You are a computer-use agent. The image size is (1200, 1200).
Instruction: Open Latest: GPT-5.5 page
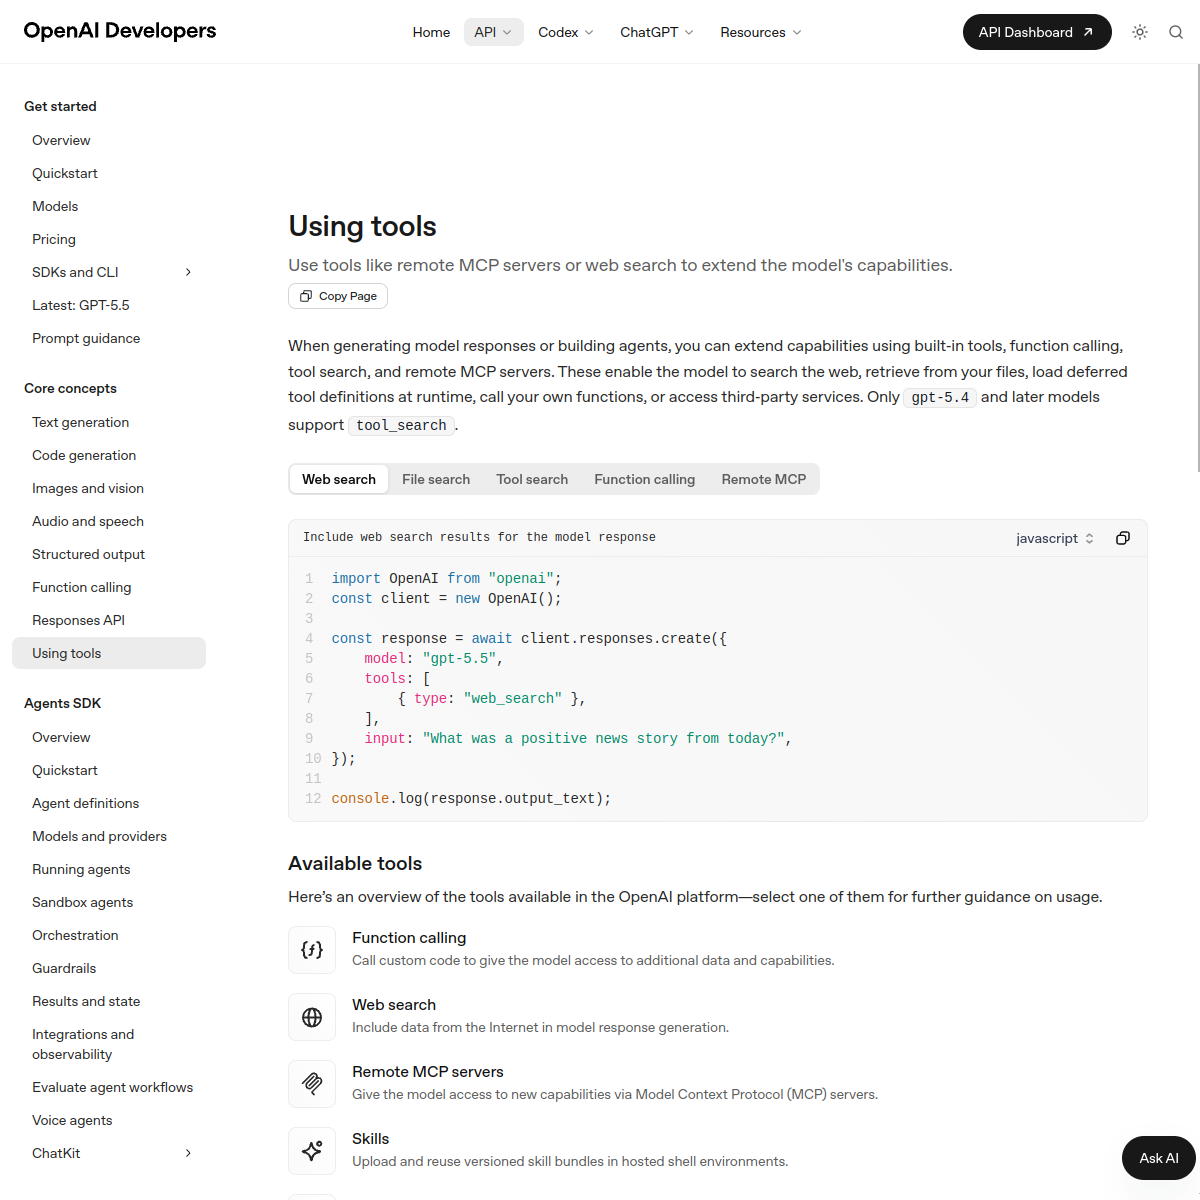point(81,305)
